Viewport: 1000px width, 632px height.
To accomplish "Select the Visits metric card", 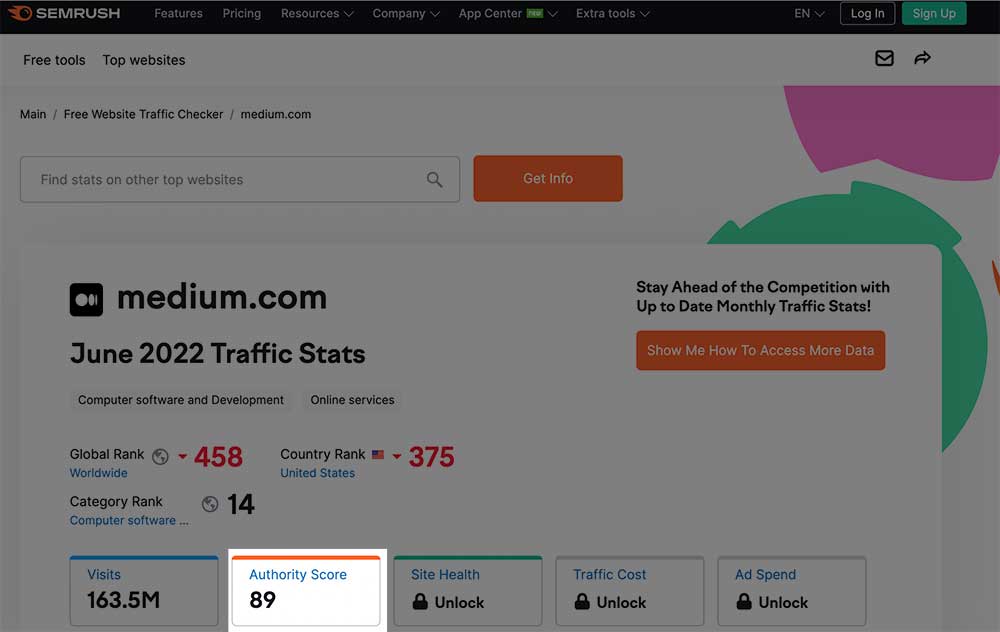I will [144, 591].
